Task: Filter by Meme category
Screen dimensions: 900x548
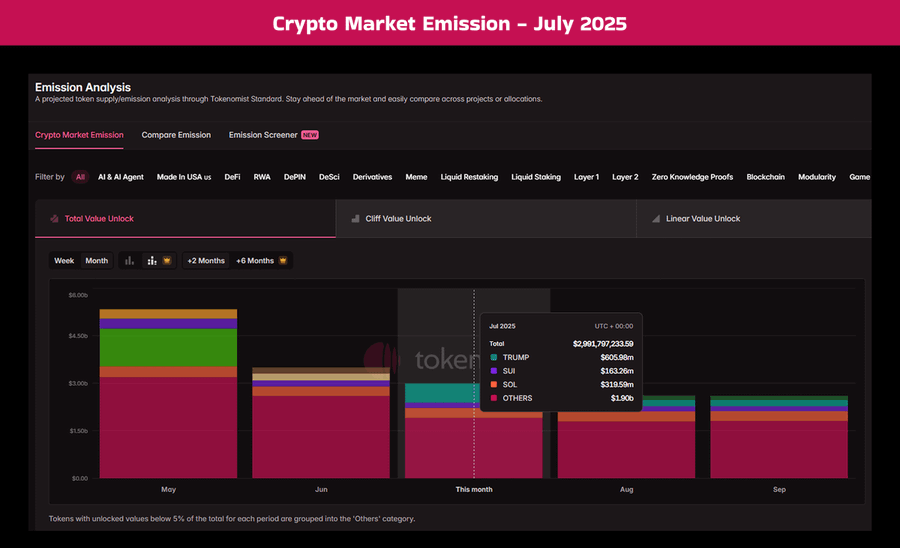Action: (416, 177)
